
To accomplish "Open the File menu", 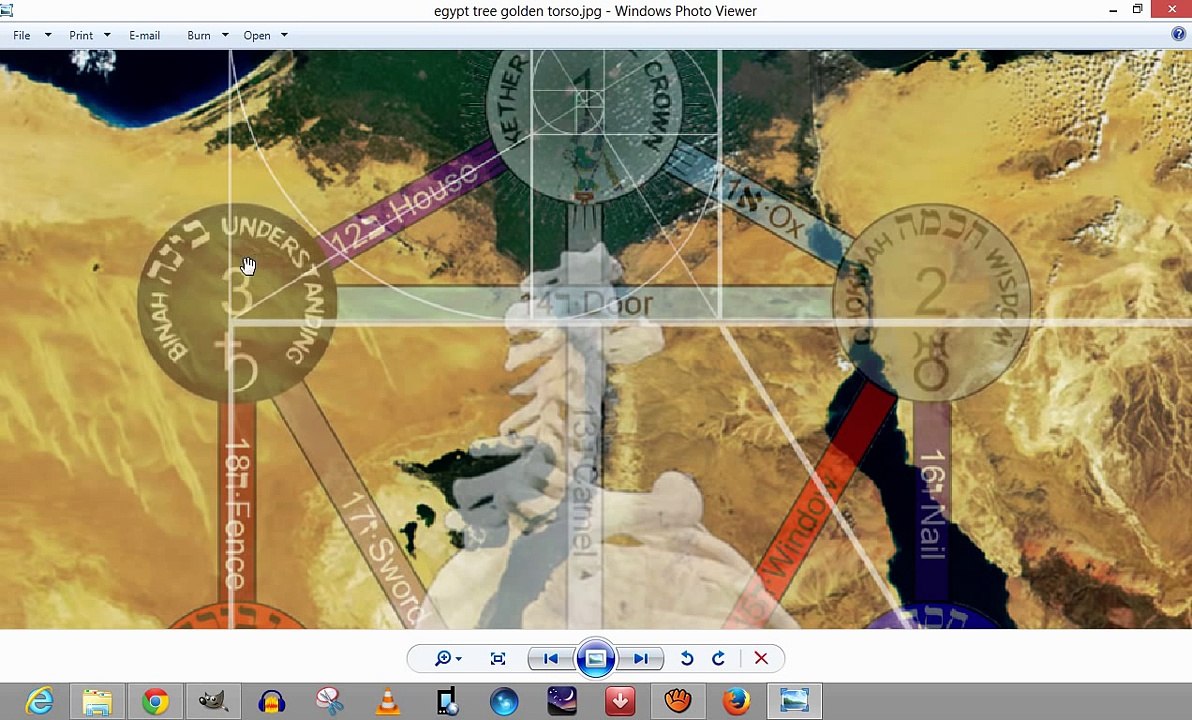I will (22, 35).
